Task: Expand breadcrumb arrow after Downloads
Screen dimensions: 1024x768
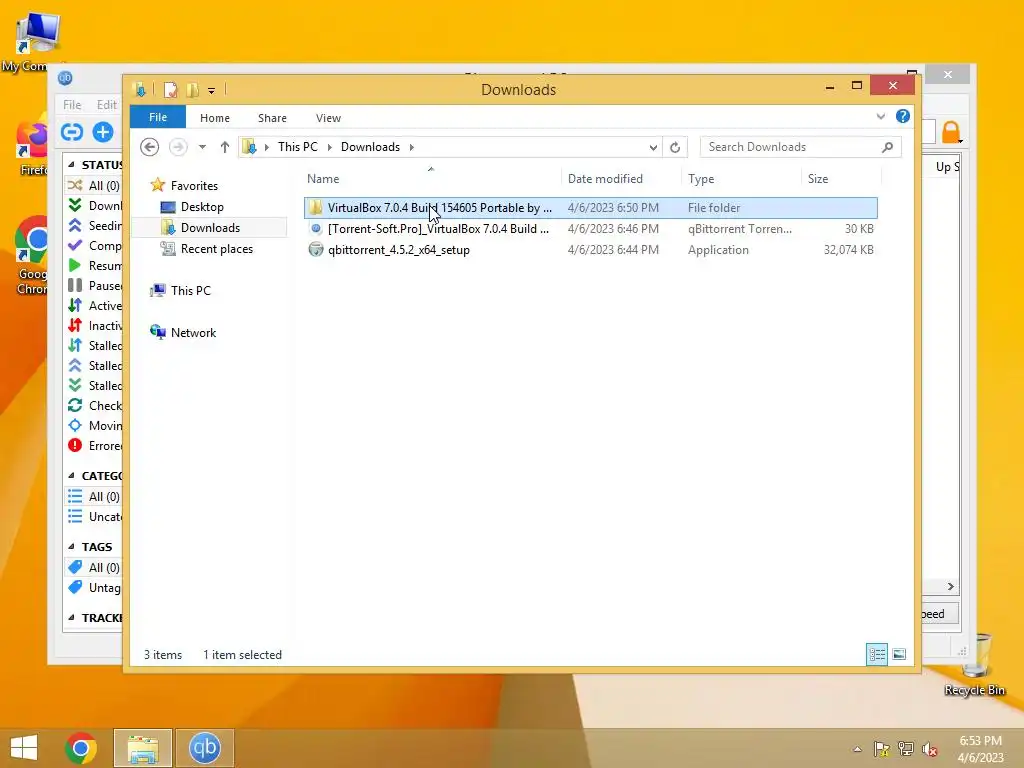Action: tap(411, 147)
